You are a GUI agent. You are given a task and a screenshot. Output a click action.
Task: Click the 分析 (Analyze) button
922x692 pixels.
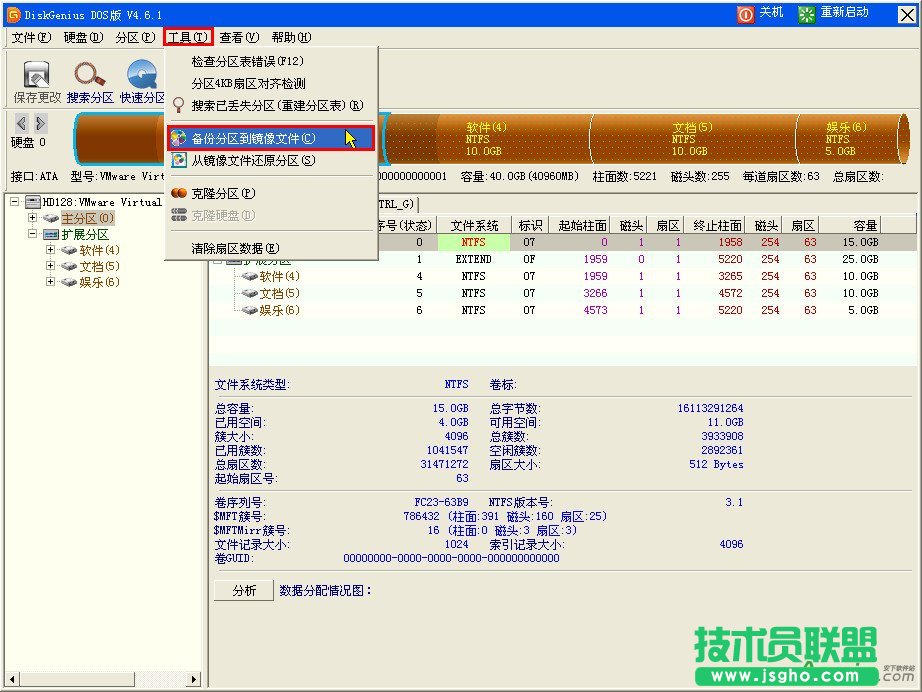tap(242, 590)
